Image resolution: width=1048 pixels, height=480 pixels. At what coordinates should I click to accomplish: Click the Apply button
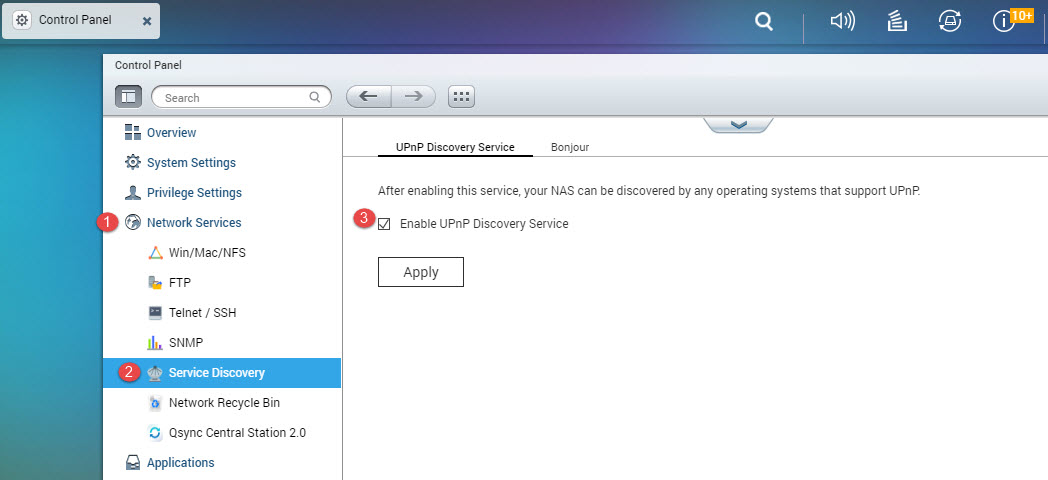coord(420,272)
